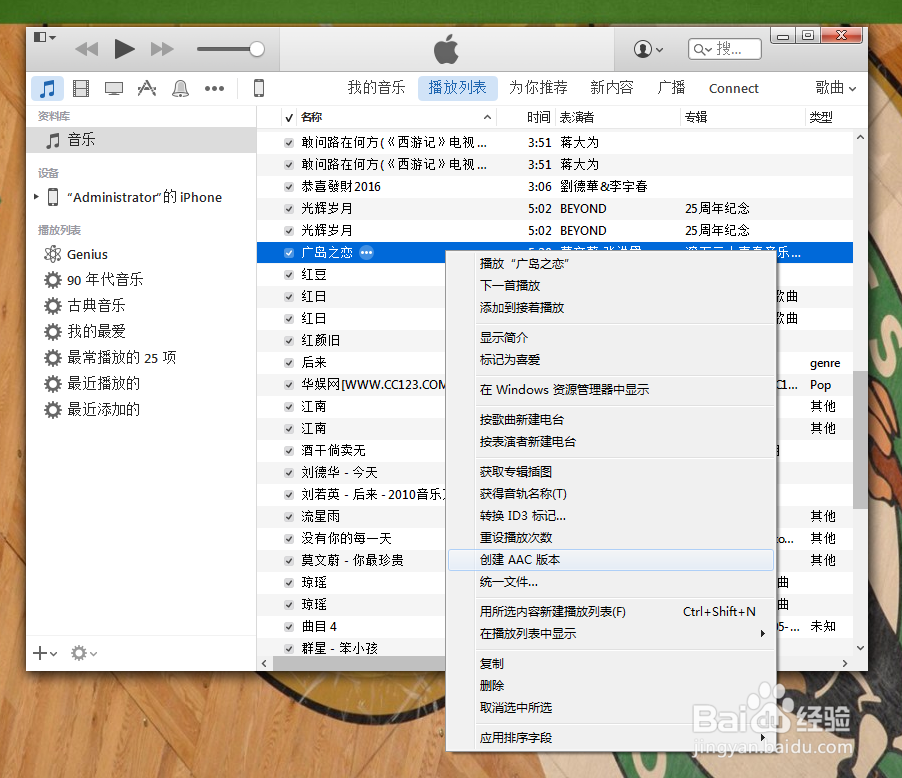The height and width of the screenshot is (778, 902).
Task: Switch to 我的音乐 tab
Action: coord(376,88)
